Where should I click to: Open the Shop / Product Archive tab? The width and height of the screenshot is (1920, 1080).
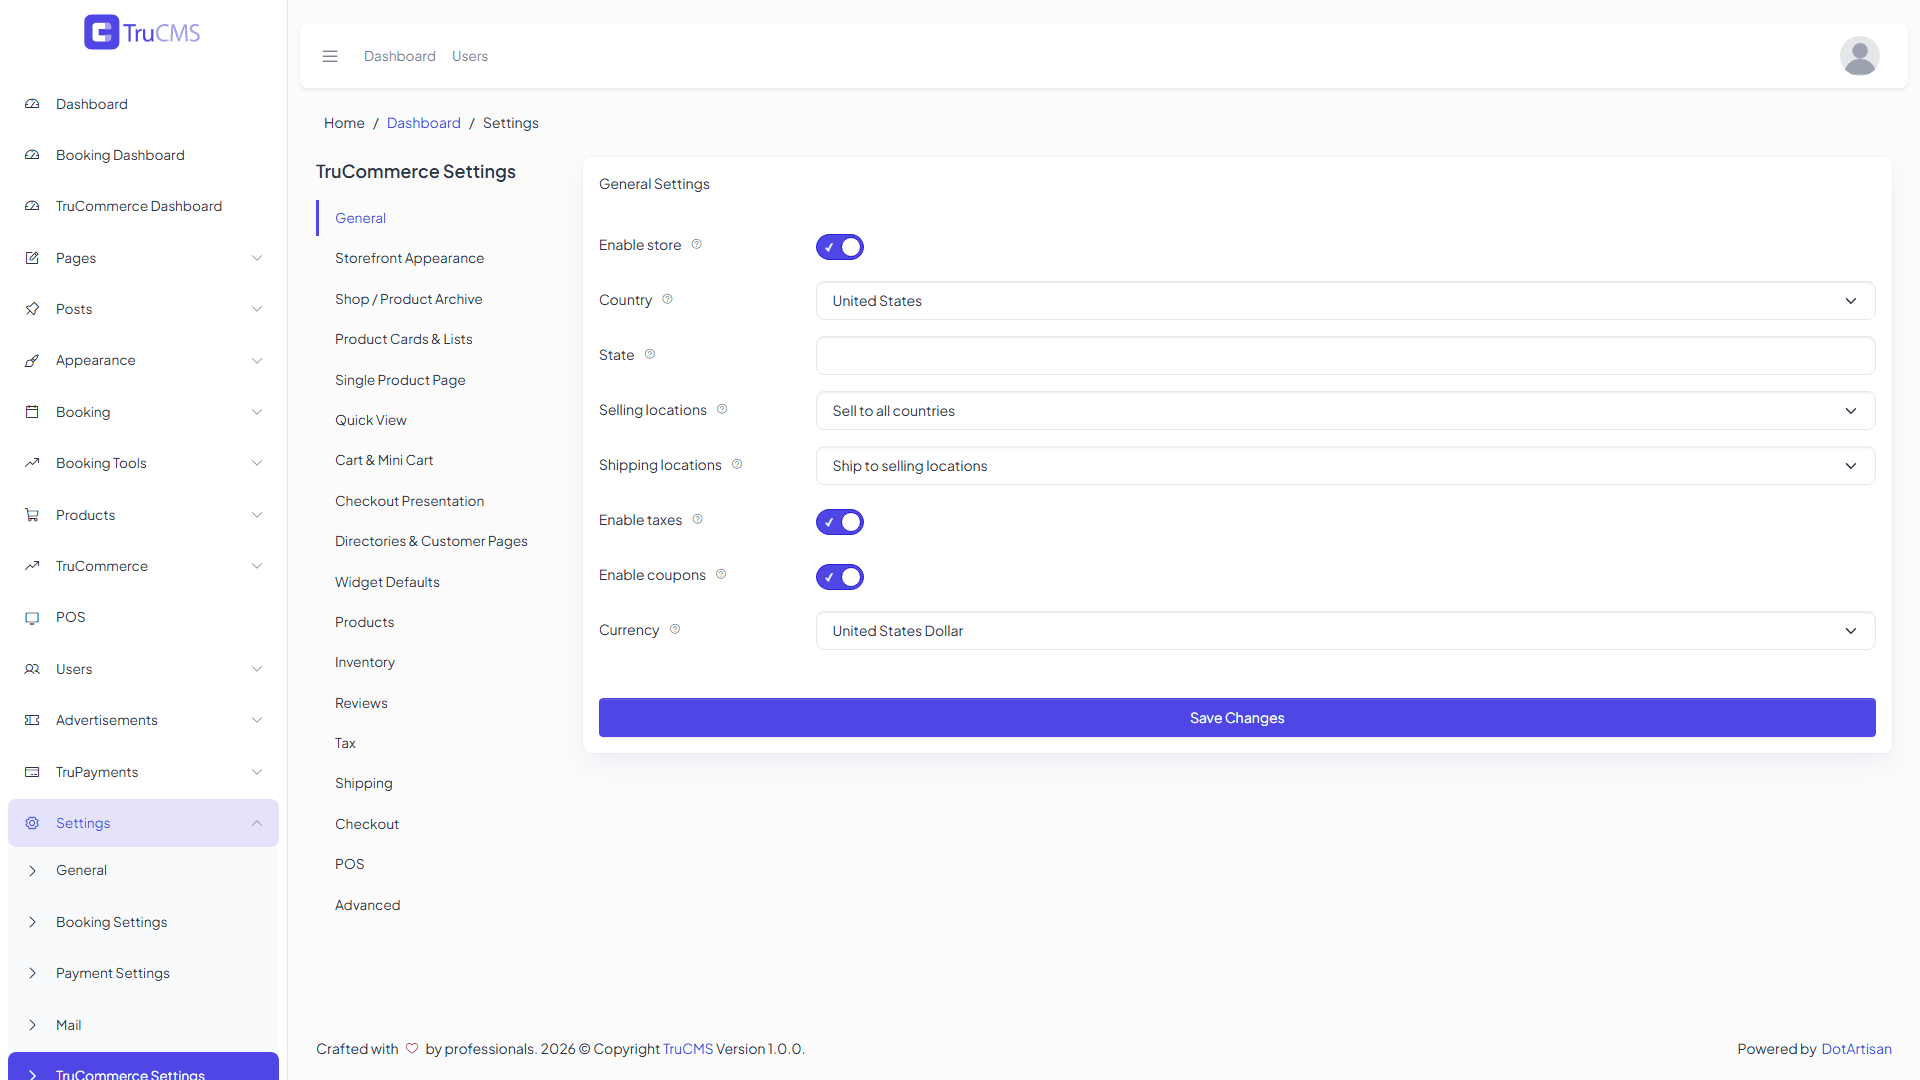(x=408, y=299)
